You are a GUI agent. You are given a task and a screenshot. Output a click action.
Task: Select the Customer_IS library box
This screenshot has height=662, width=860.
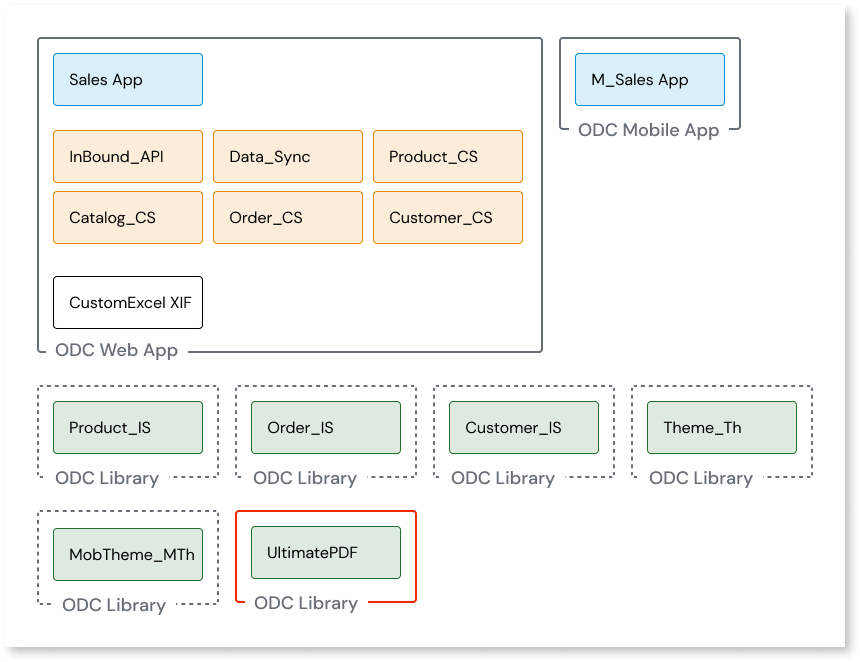pyautogui.click(x=524, y=427)
